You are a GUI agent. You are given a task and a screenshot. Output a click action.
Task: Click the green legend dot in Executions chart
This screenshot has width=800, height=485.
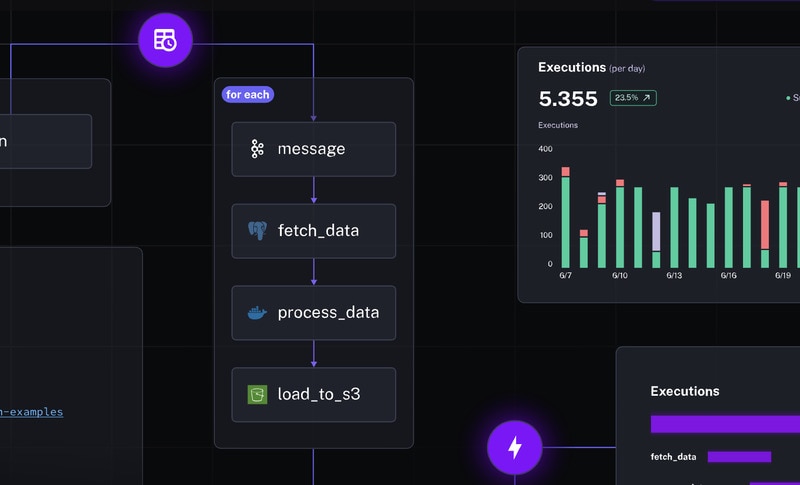788,98
